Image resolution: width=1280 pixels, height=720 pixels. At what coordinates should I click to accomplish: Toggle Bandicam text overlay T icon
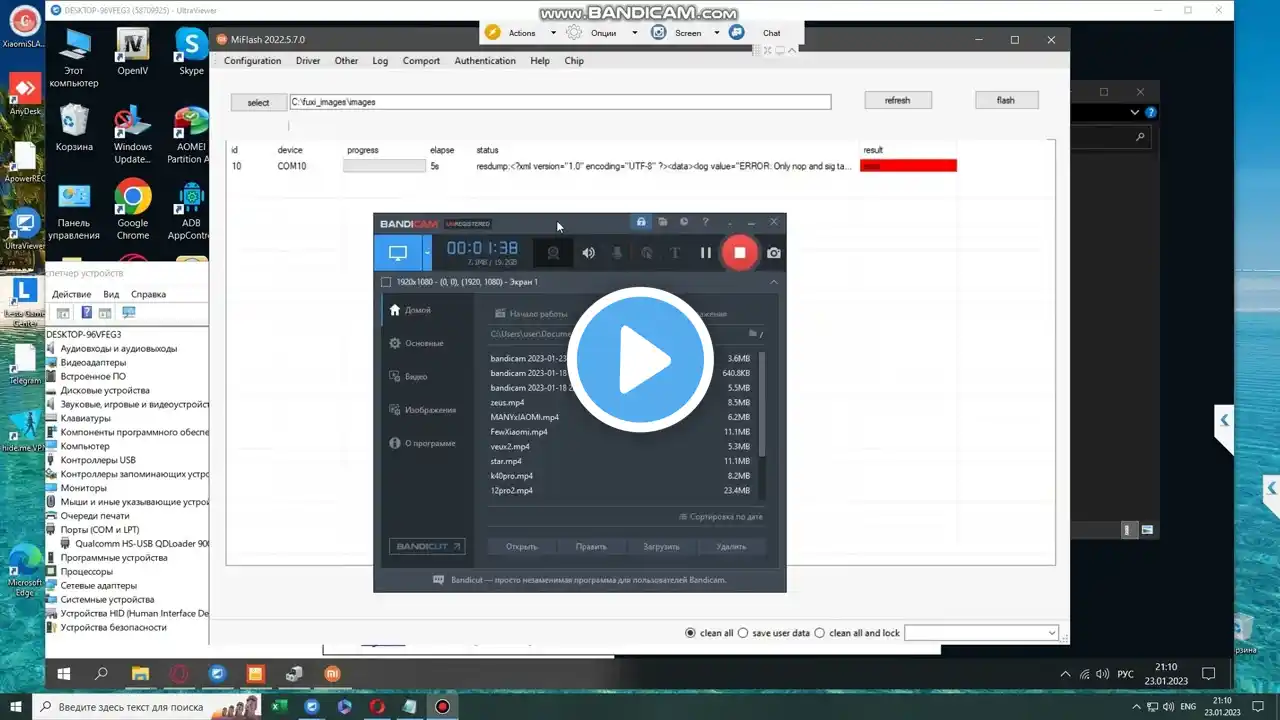(675, 253)
